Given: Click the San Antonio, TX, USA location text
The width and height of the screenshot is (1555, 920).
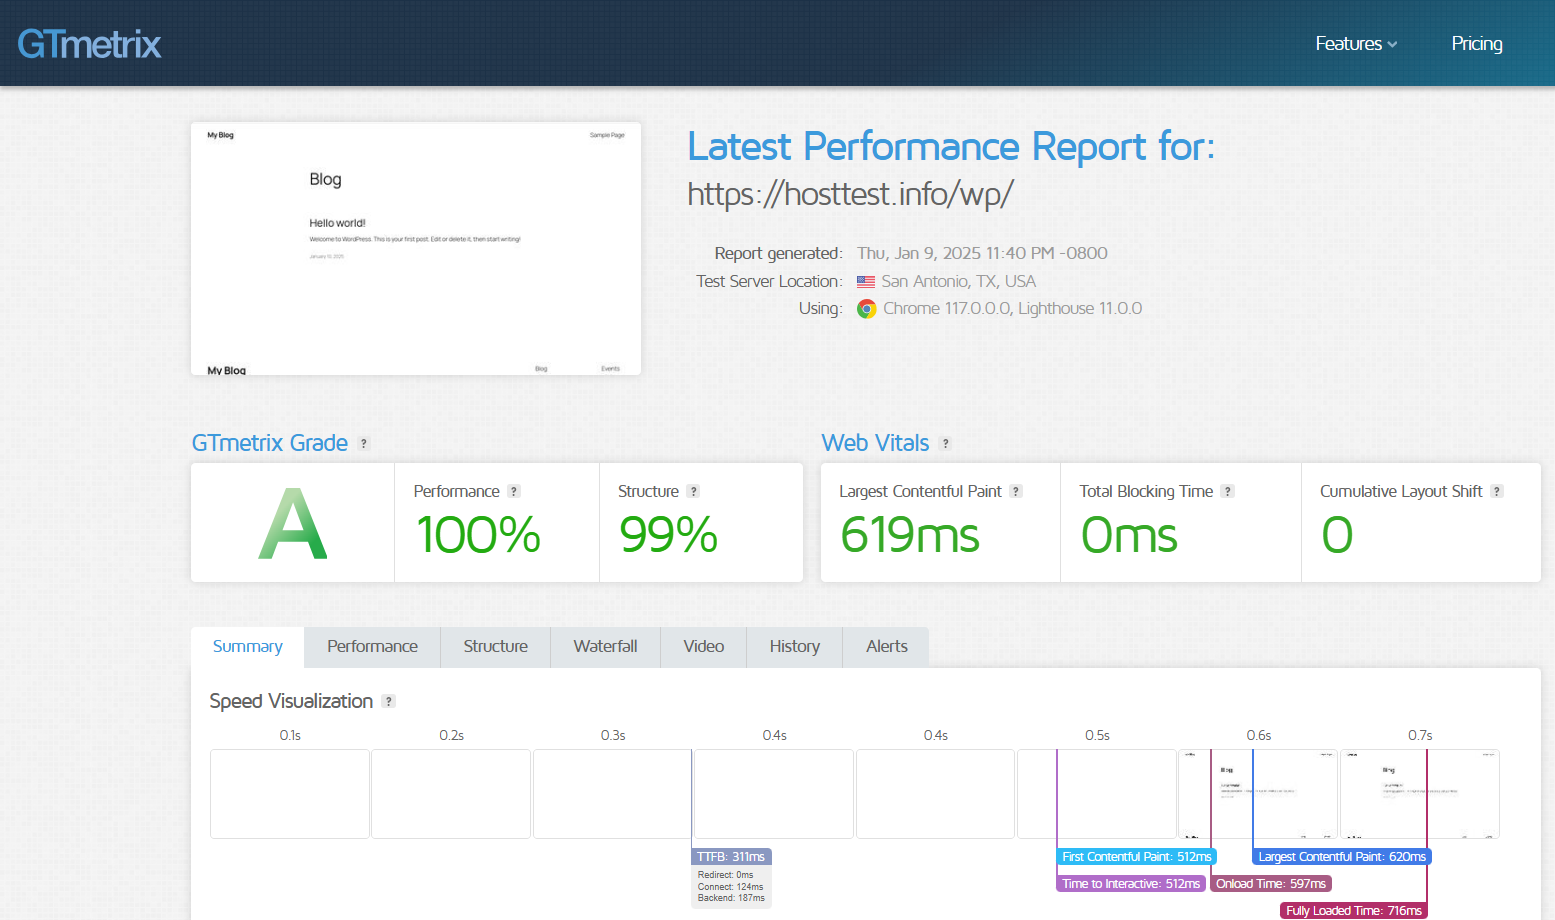Looking at the screenshot, I should (x=958, y=282).
